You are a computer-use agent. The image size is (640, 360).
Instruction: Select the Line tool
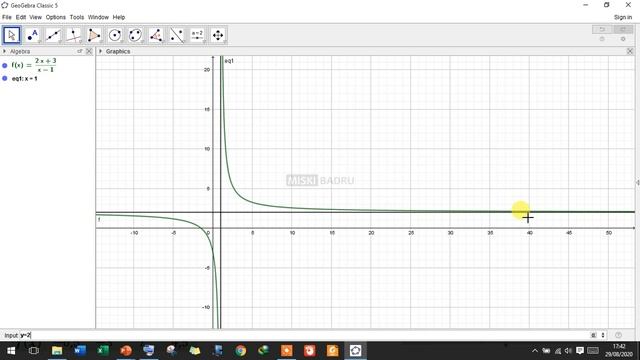[53, 35]
